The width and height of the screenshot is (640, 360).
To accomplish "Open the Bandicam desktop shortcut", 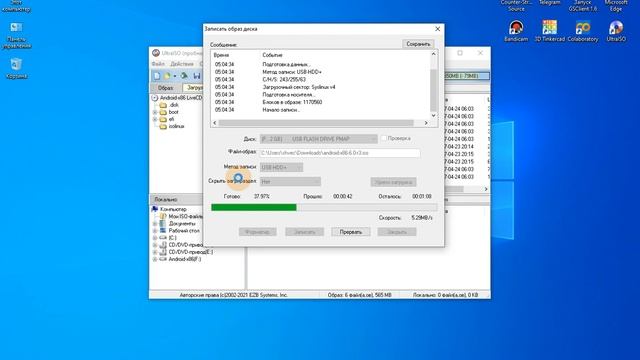I will pos(516,31).
